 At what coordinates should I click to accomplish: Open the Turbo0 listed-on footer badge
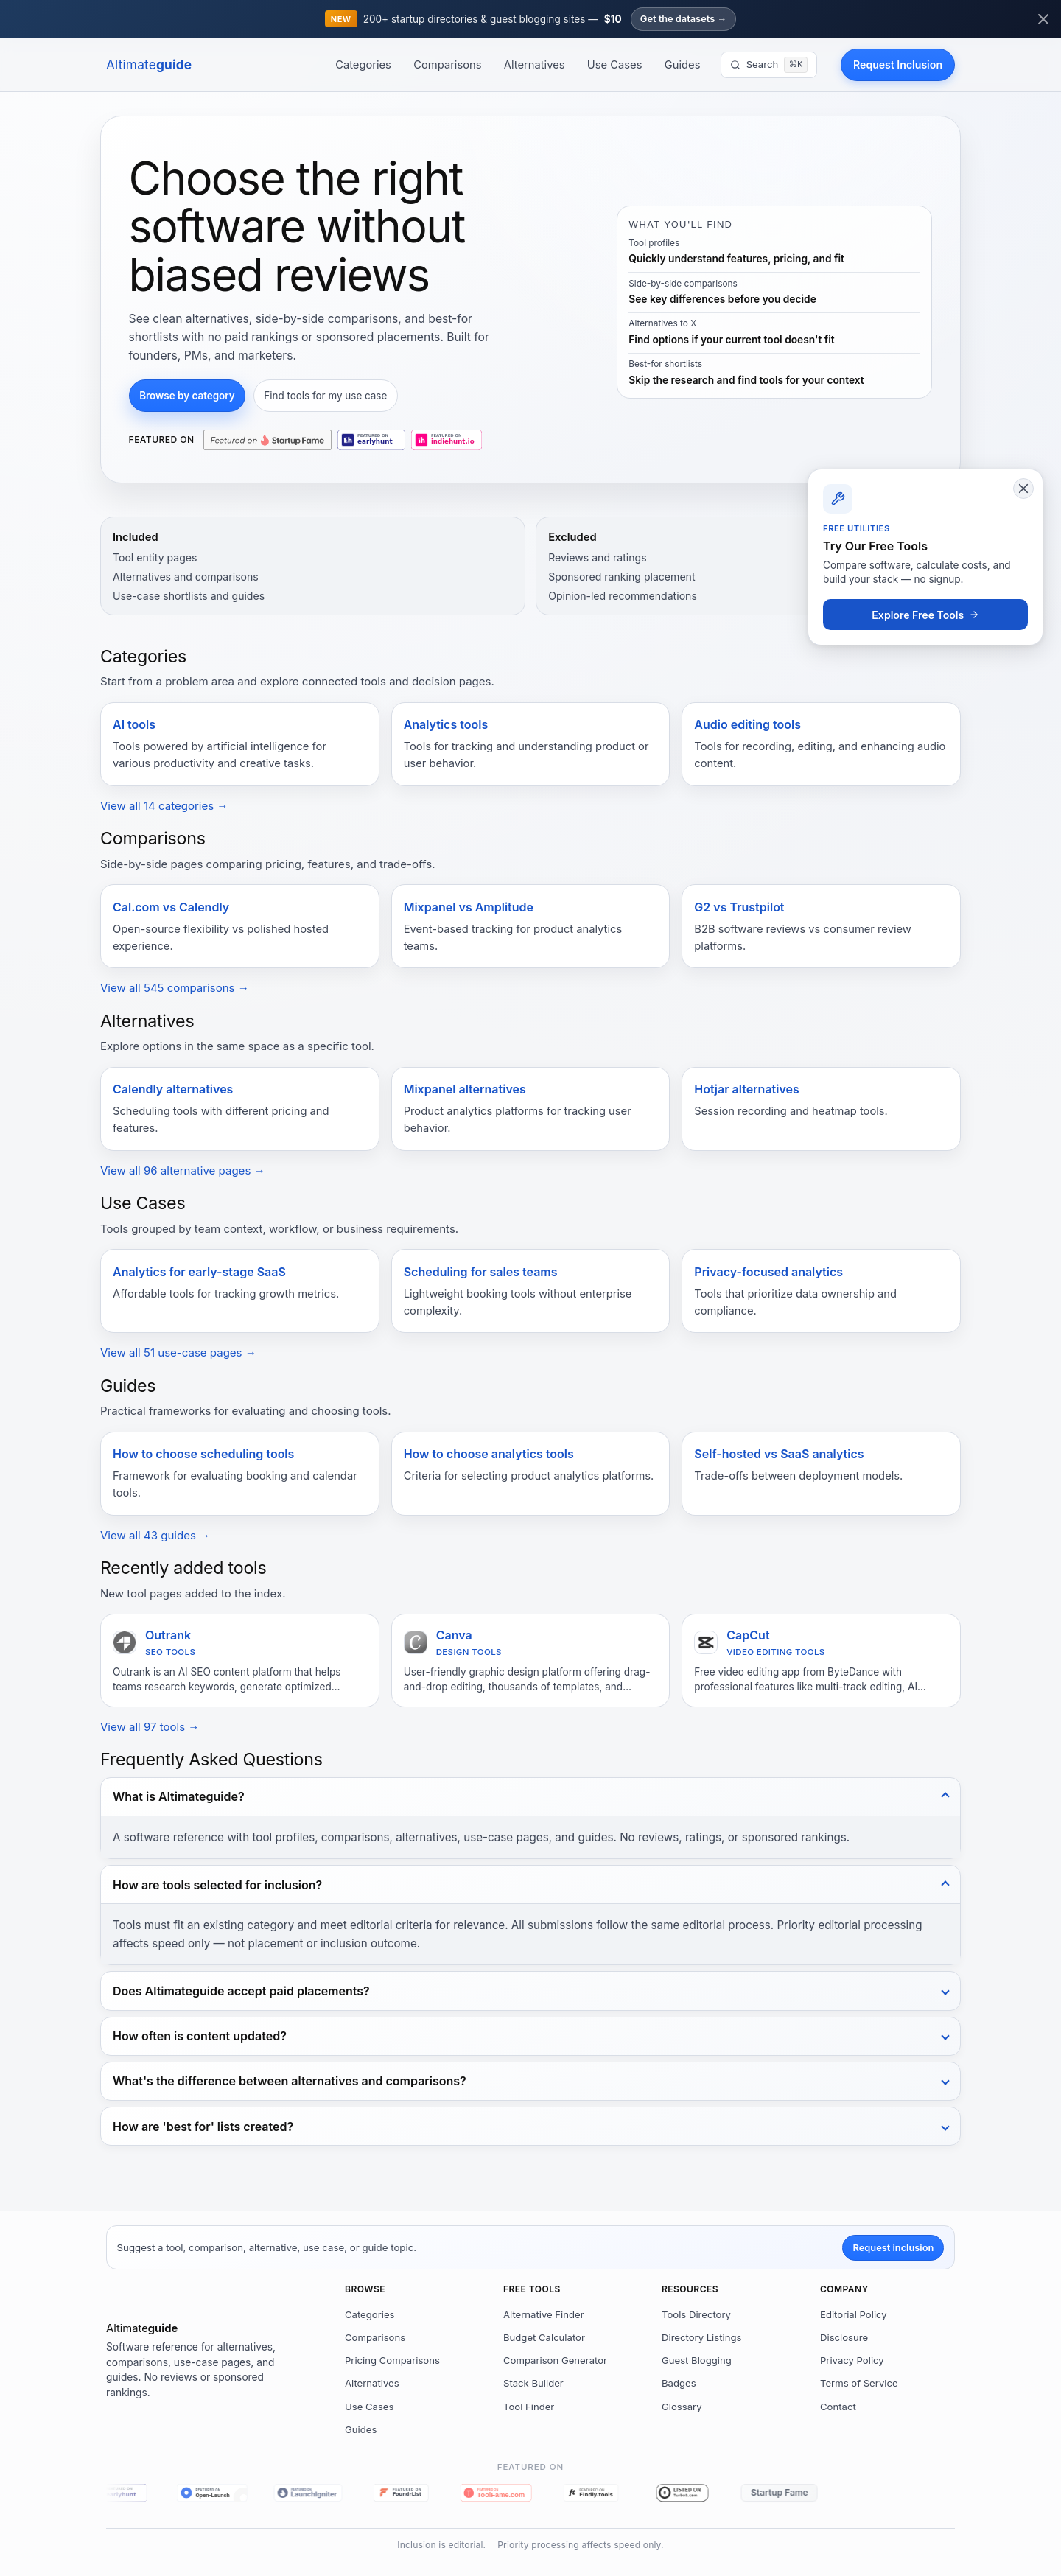[682, 2492]
